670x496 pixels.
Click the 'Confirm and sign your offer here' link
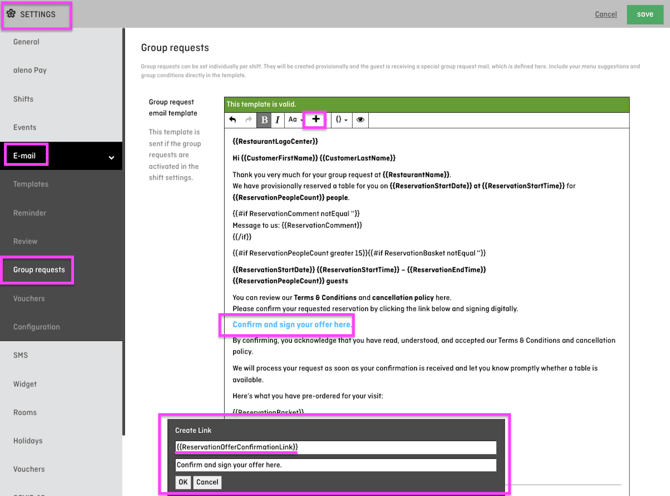pos(292,325)
